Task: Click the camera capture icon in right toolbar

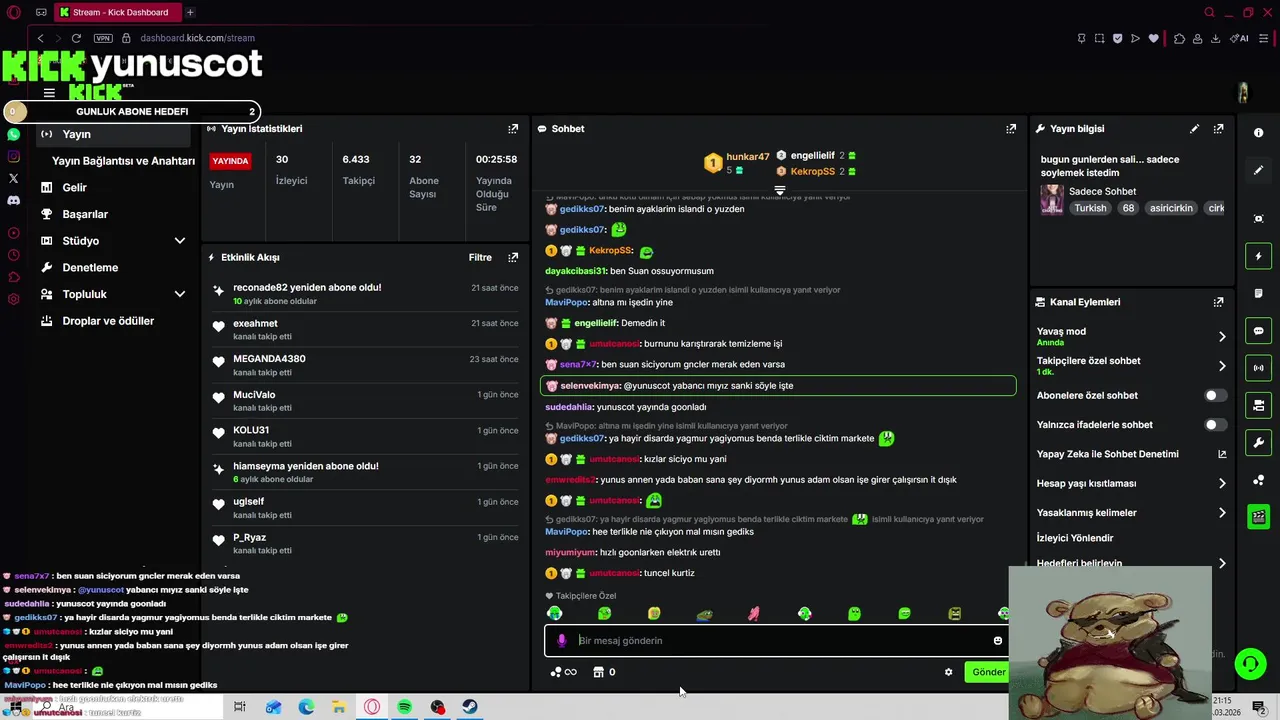Action: [x=1259, y=219]
